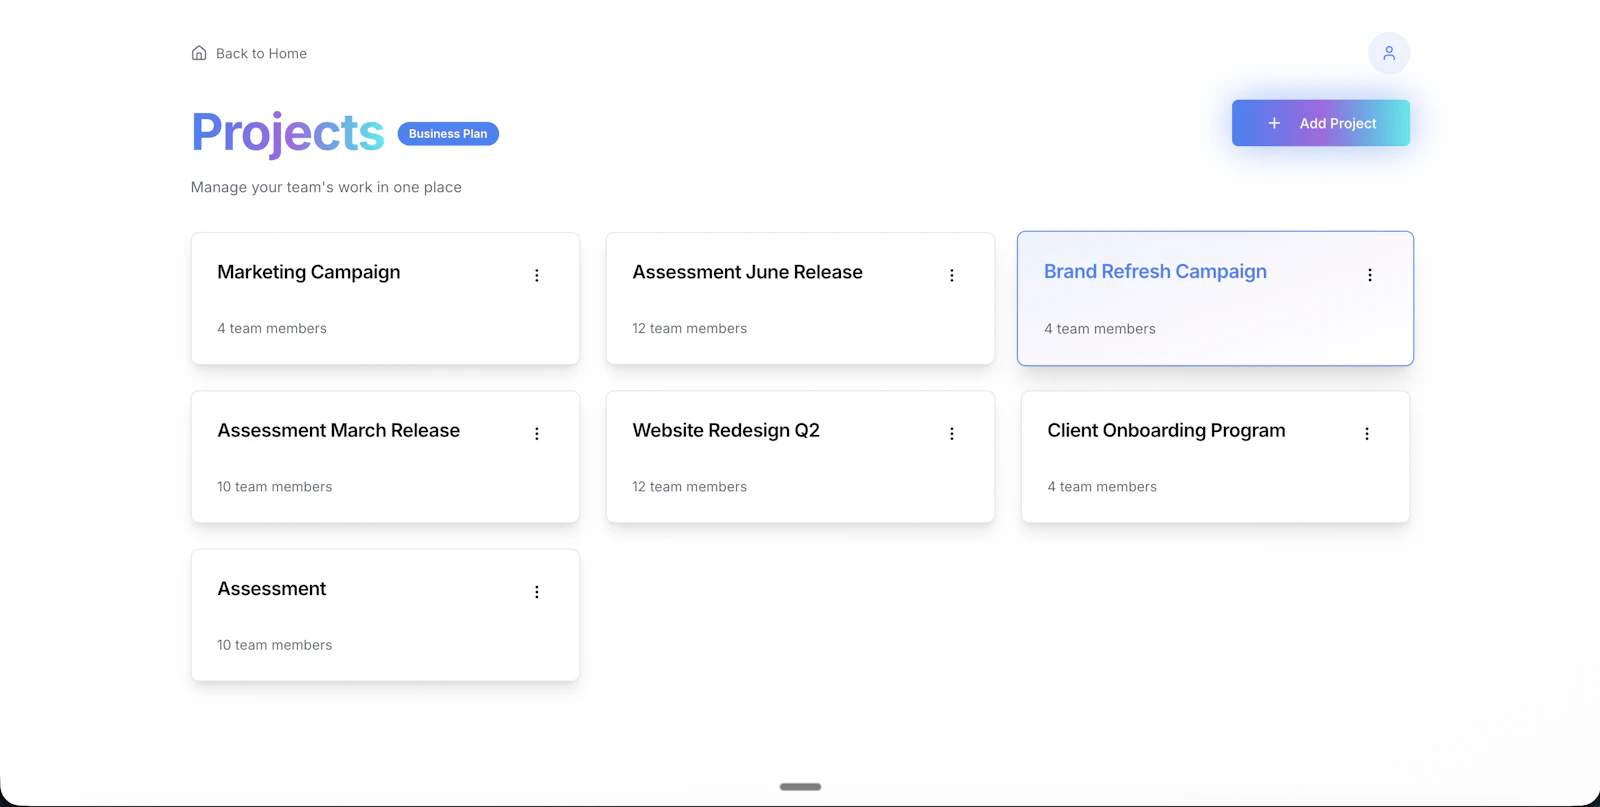1600x807 pixels.
Task: Open the user profile avatar icon
Action: pos(1389,53)
